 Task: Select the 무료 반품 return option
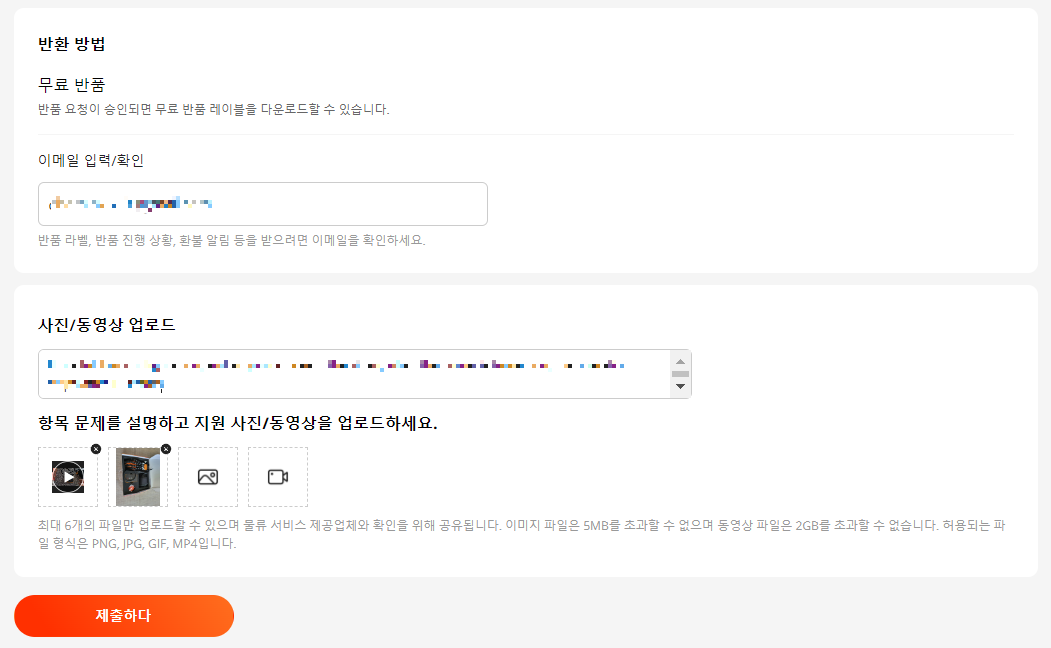pyautogui.click(x=72, y=85)
